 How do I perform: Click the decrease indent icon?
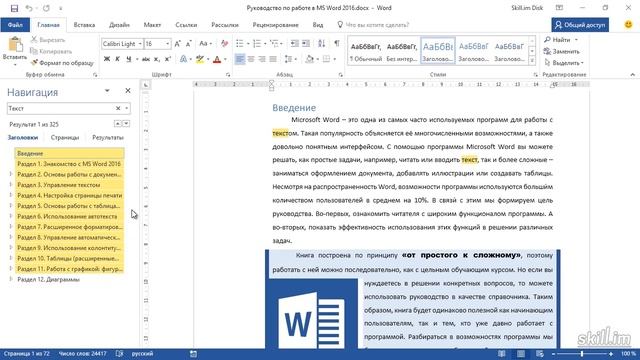(294, 43)
